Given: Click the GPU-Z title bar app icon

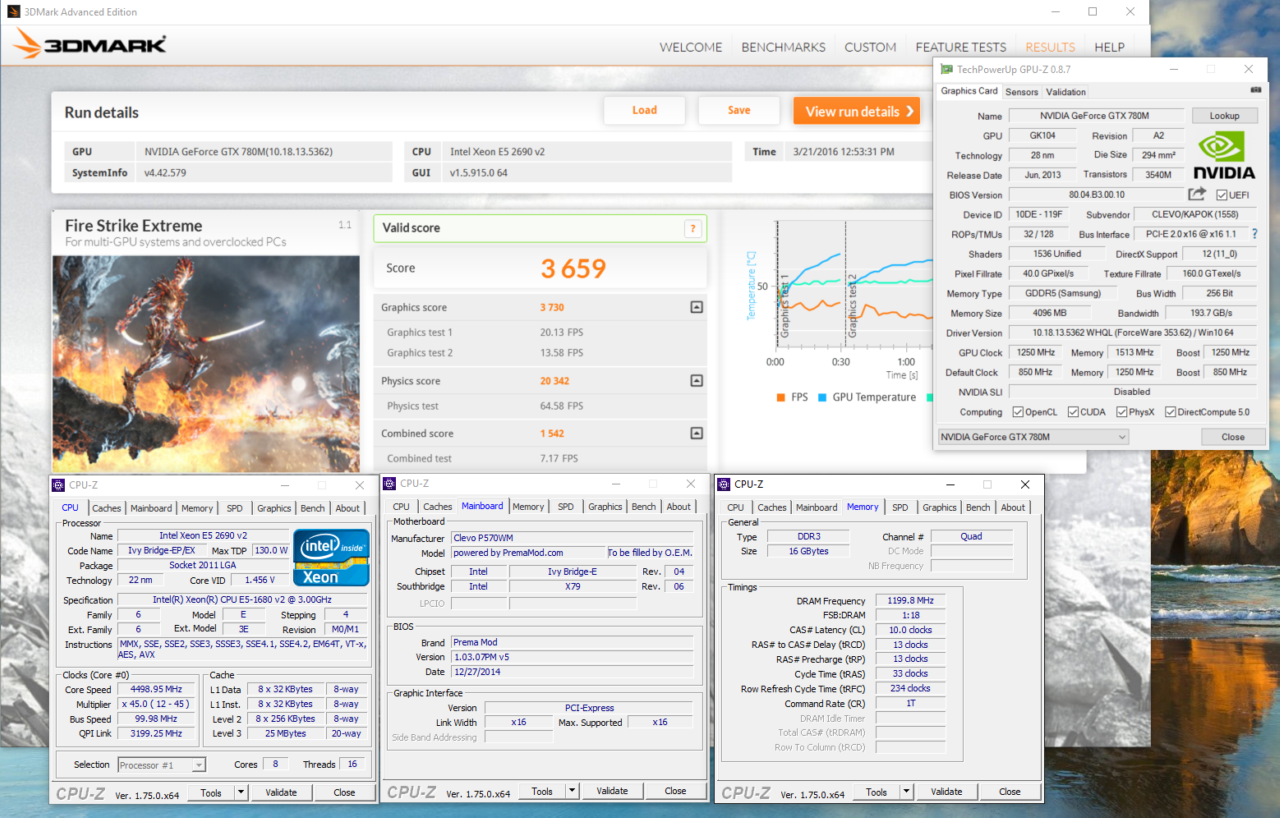Looking at the screenshot, I should [947, 69].
